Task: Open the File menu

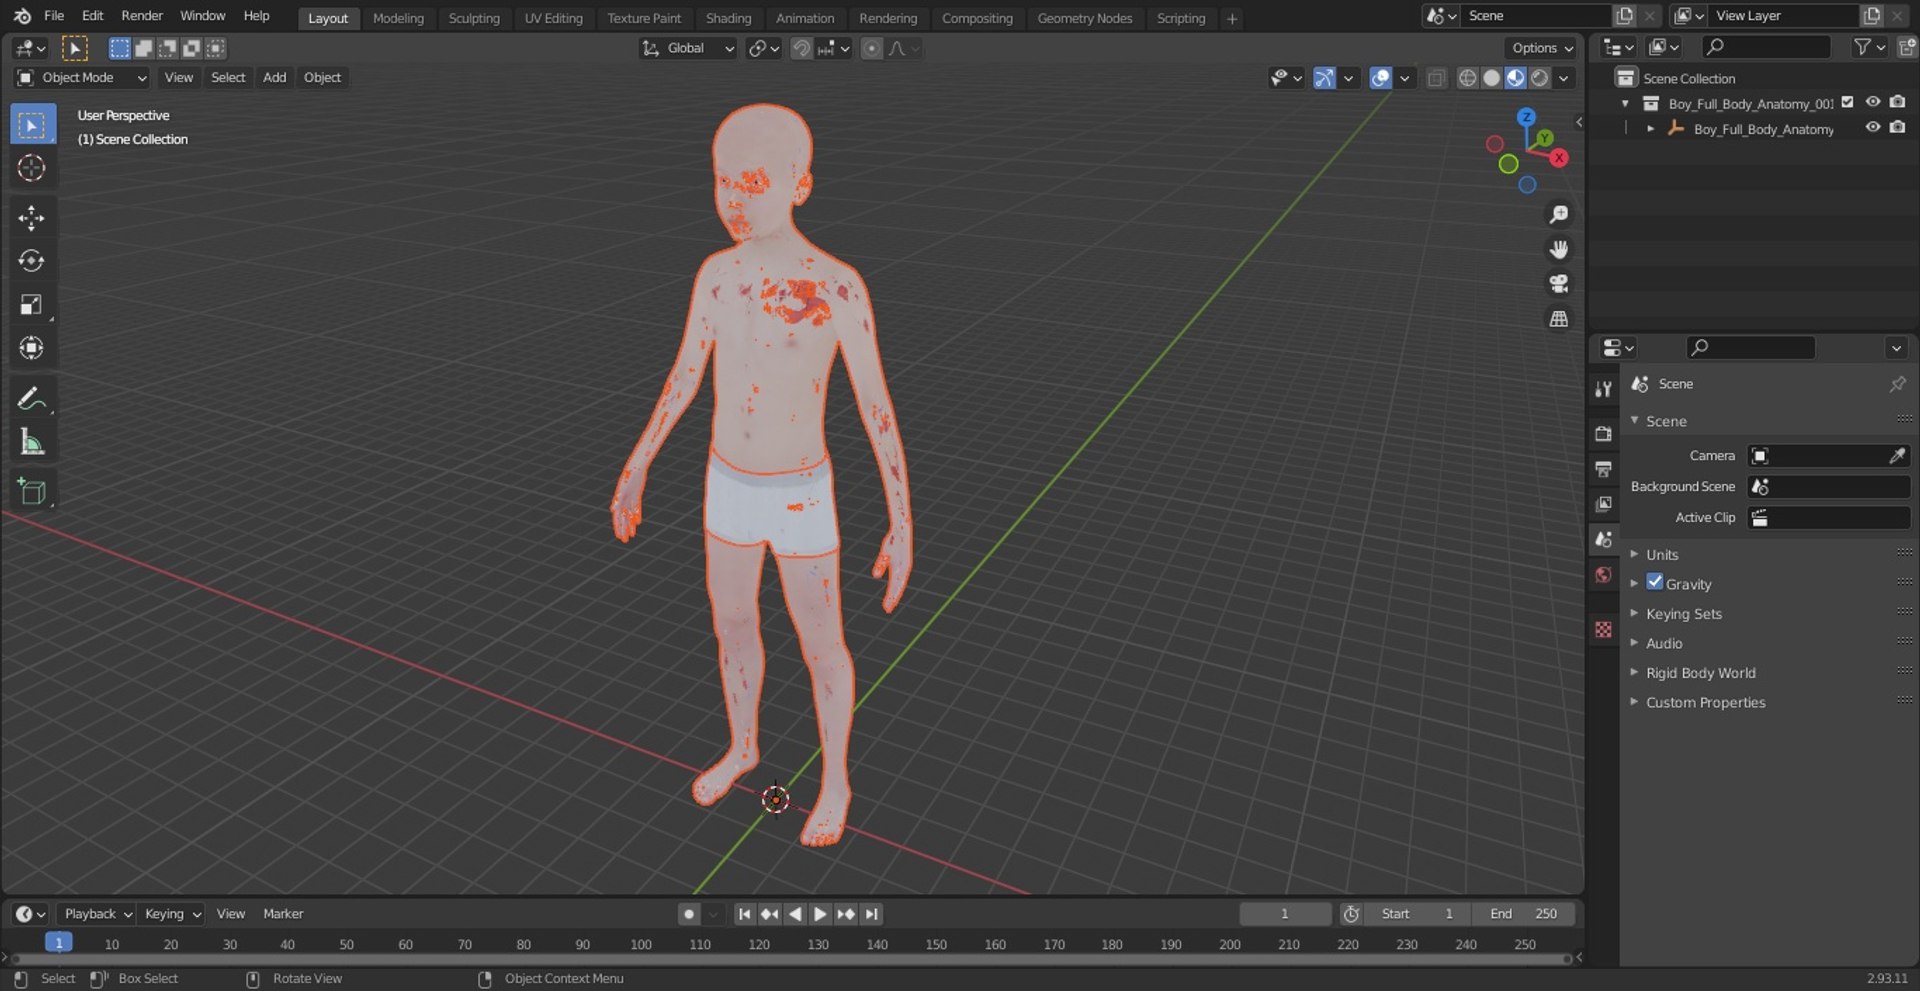Action: click(54, 16)
